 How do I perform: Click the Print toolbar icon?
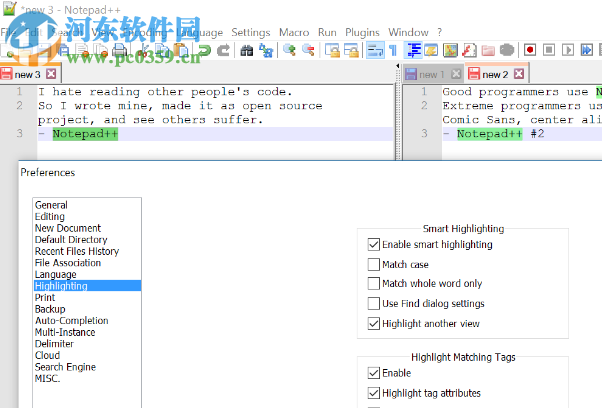pos(121,50)
